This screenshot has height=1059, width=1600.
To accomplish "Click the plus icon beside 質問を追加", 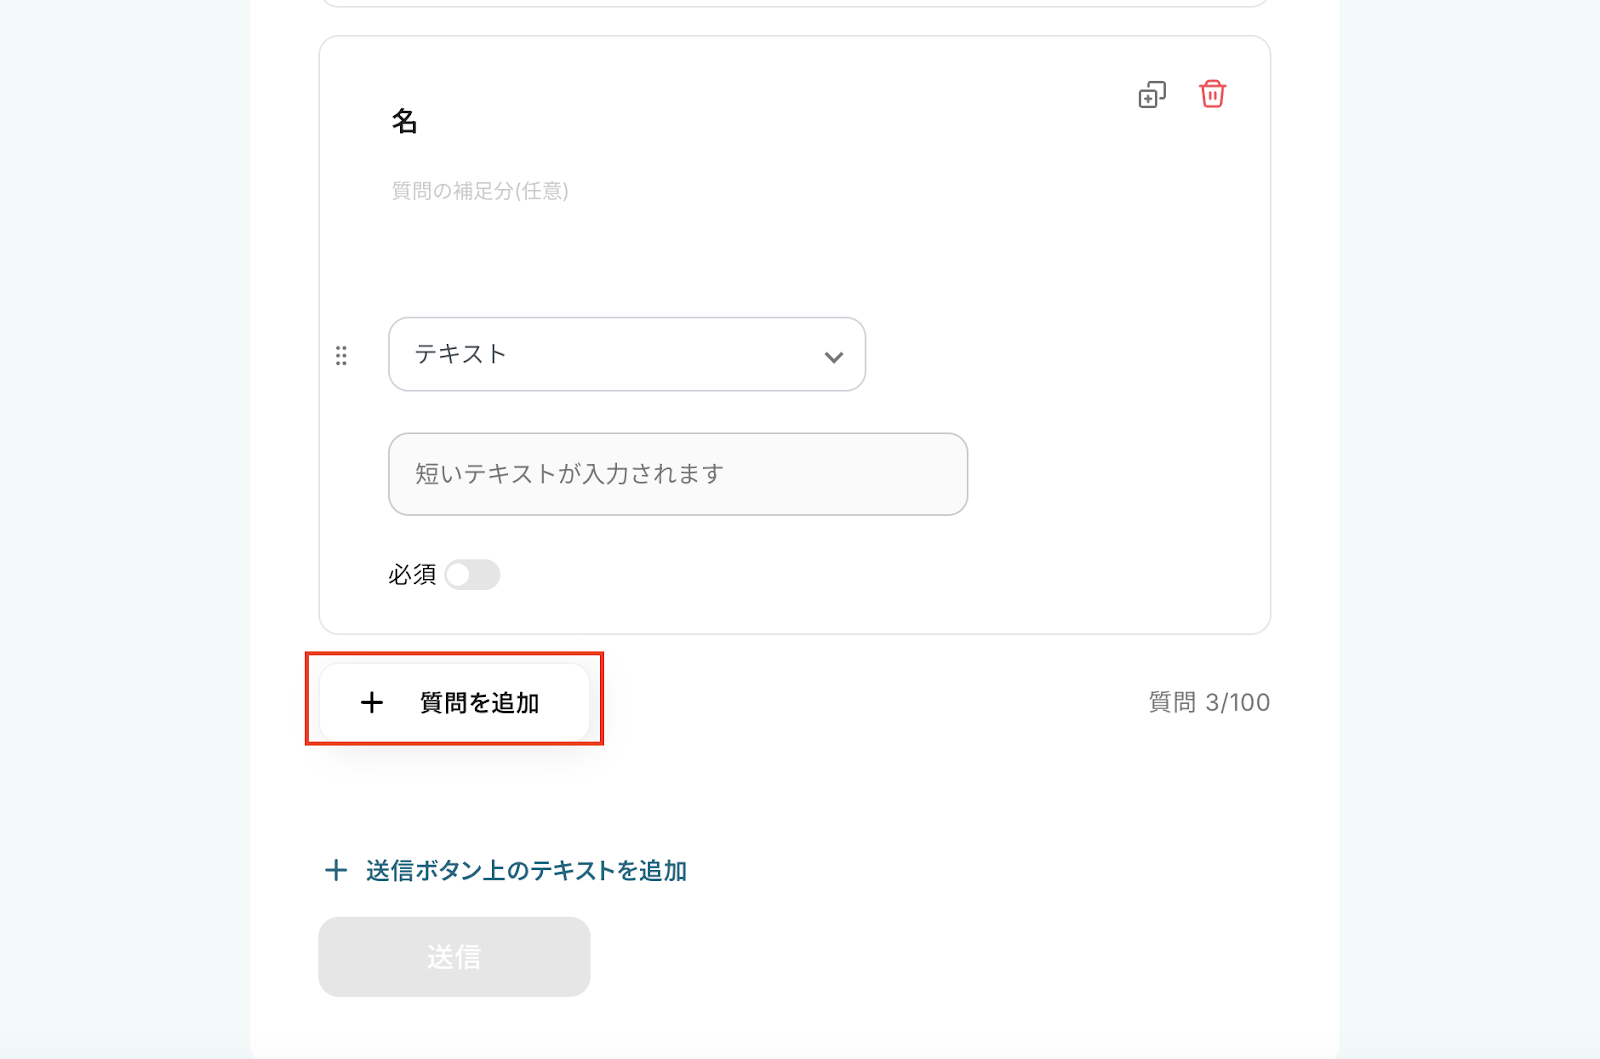I will [372, 702].
